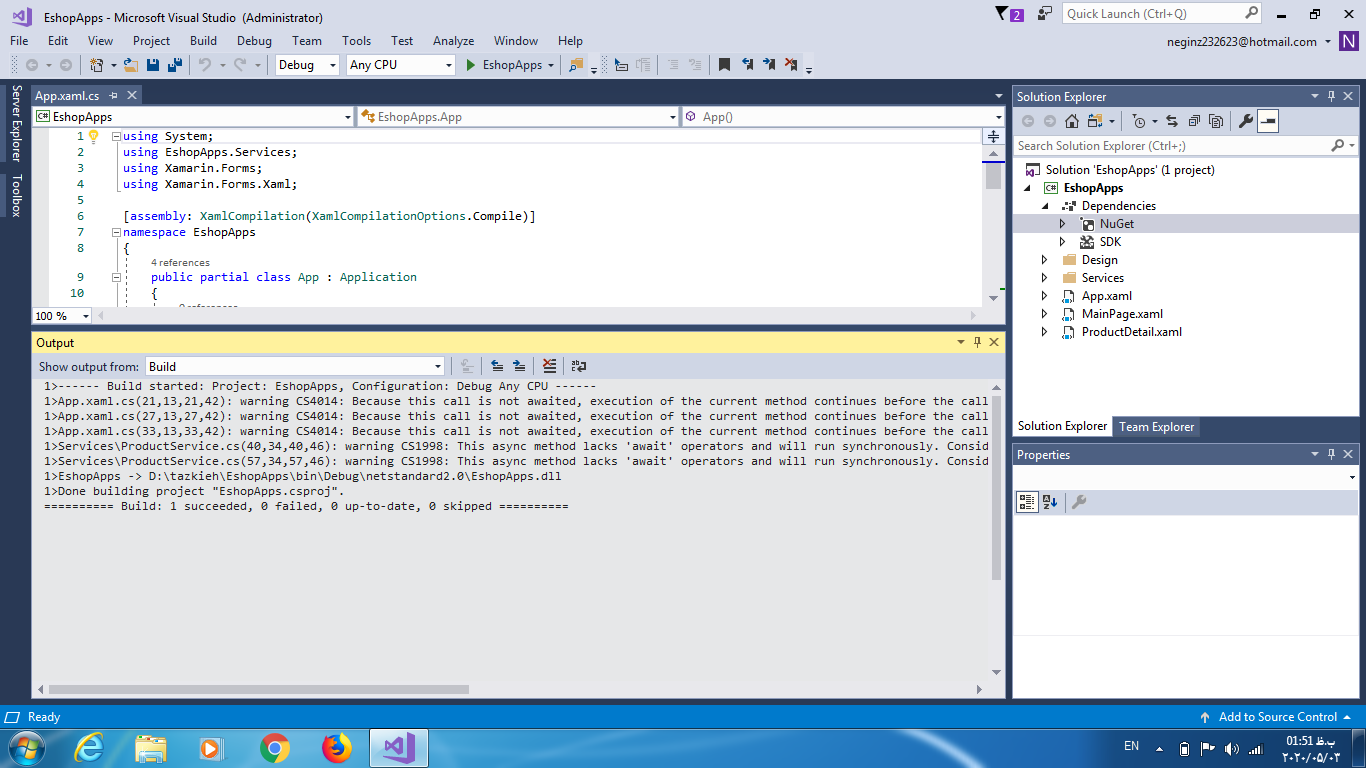Open the notifications flag icon
The height and width of the screenshot is (768, 1366).
pyautogui.click(x=1010, y=13)
